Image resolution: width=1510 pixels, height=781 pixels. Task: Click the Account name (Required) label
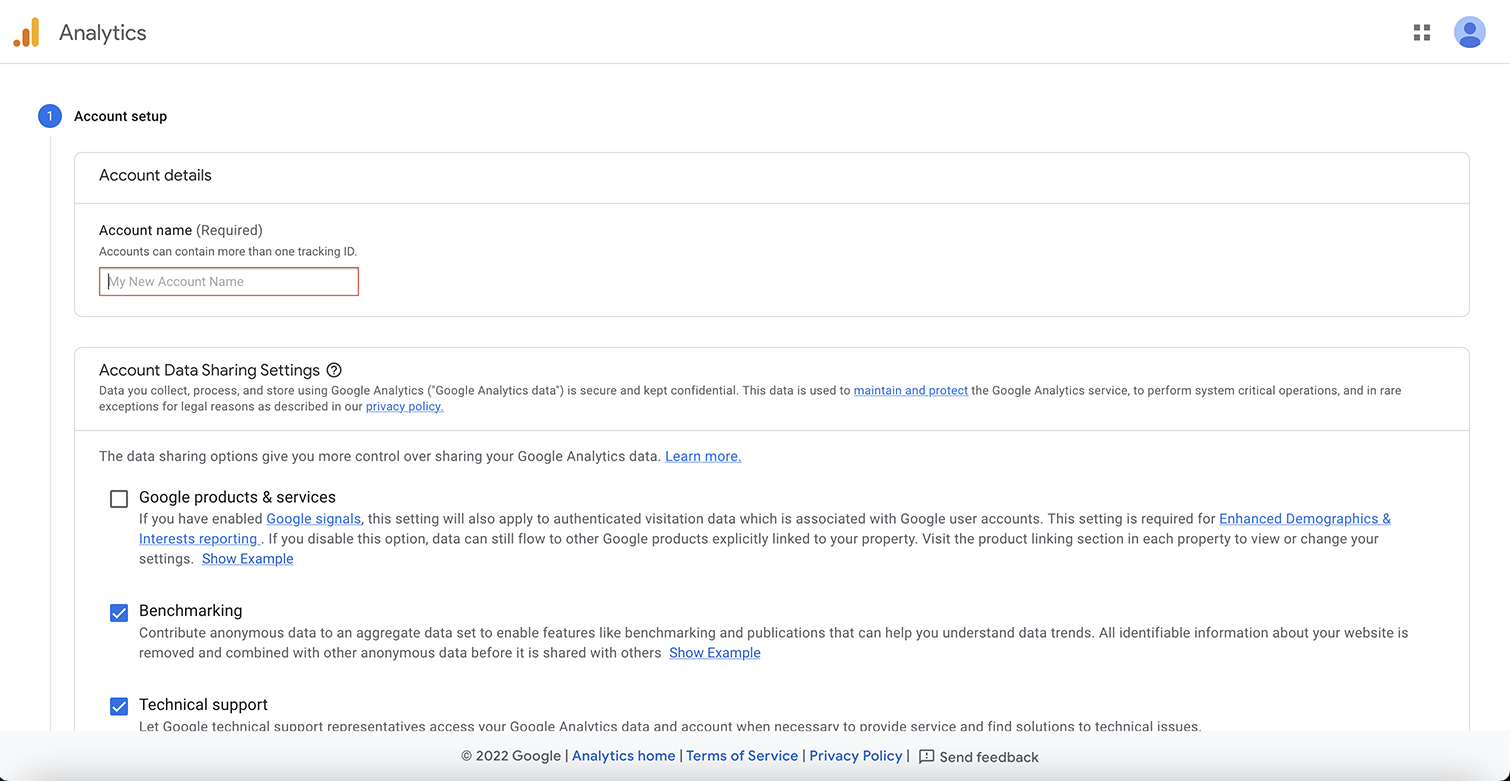coord(181,230)
